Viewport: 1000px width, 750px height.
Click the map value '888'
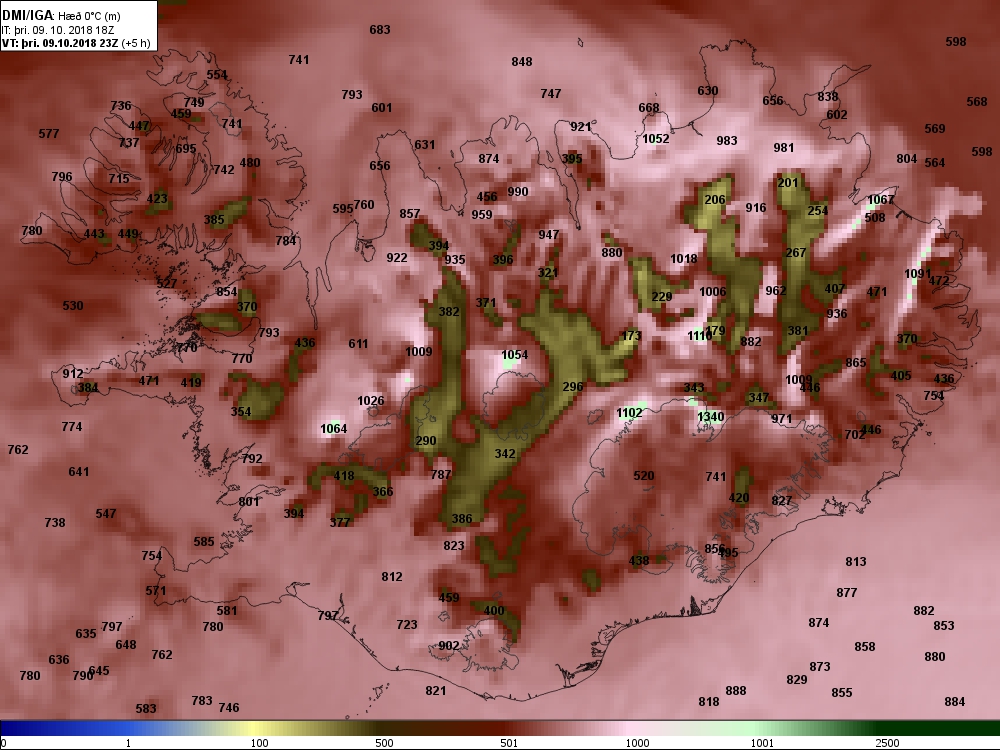735,691
